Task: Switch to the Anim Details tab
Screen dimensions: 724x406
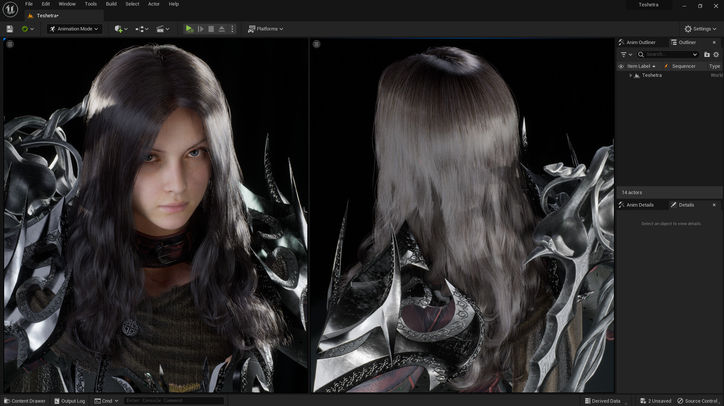Action: 639,204
